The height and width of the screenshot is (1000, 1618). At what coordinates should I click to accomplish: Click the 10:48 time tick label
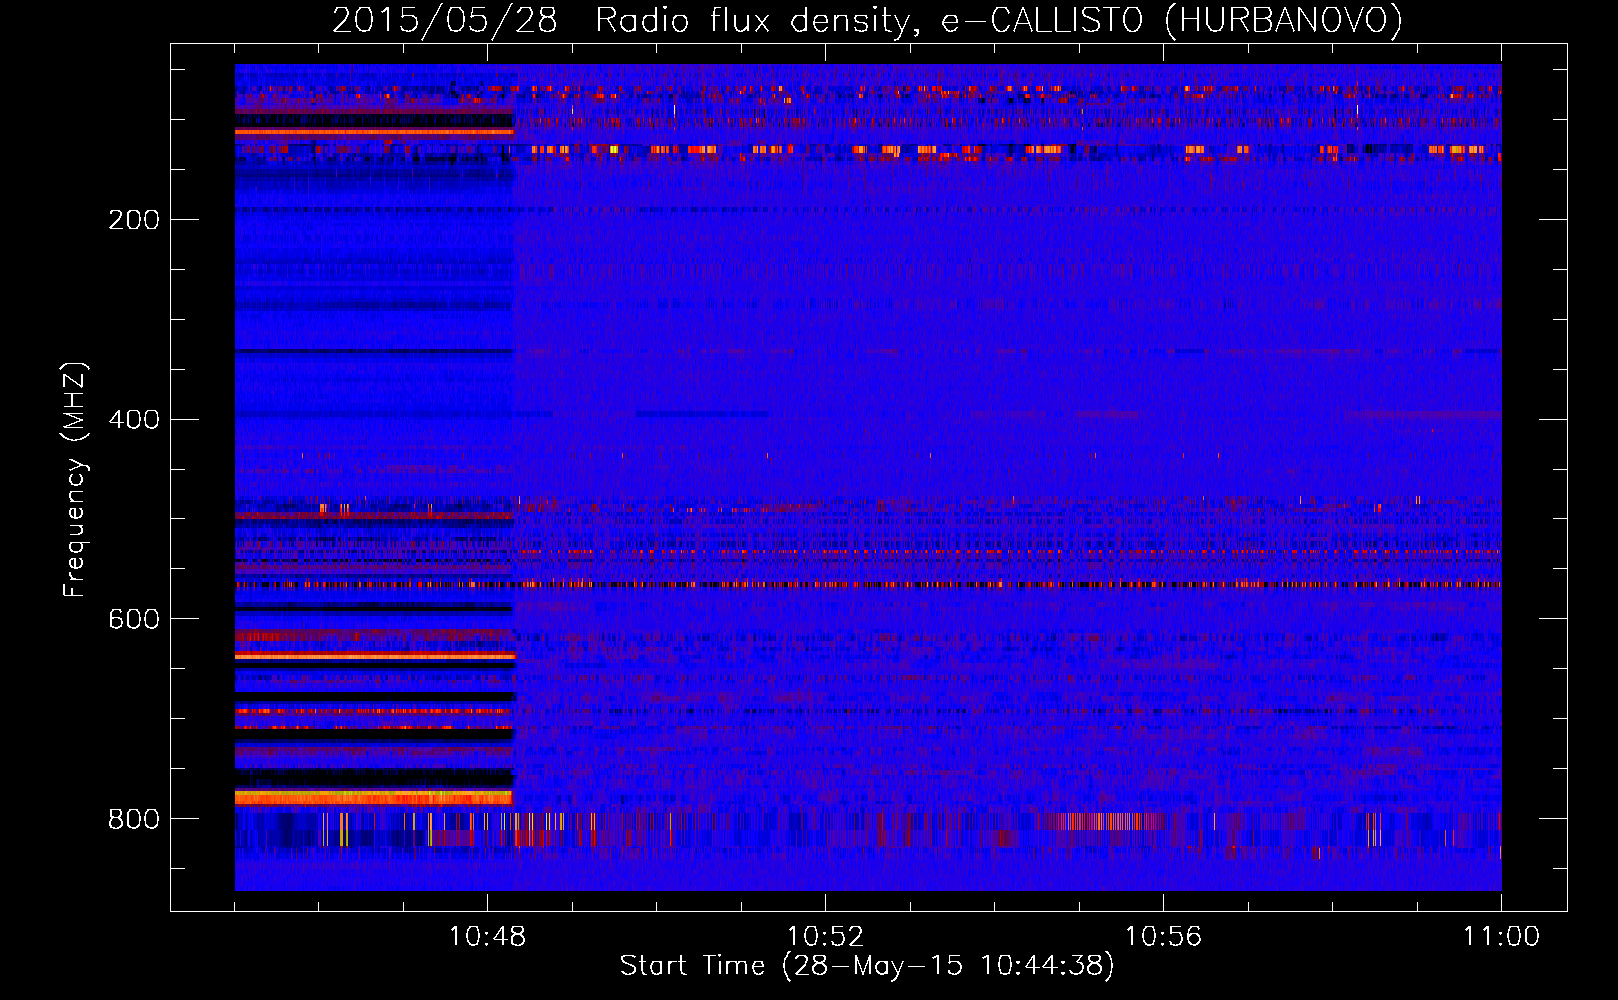click(x=487, y=937)
